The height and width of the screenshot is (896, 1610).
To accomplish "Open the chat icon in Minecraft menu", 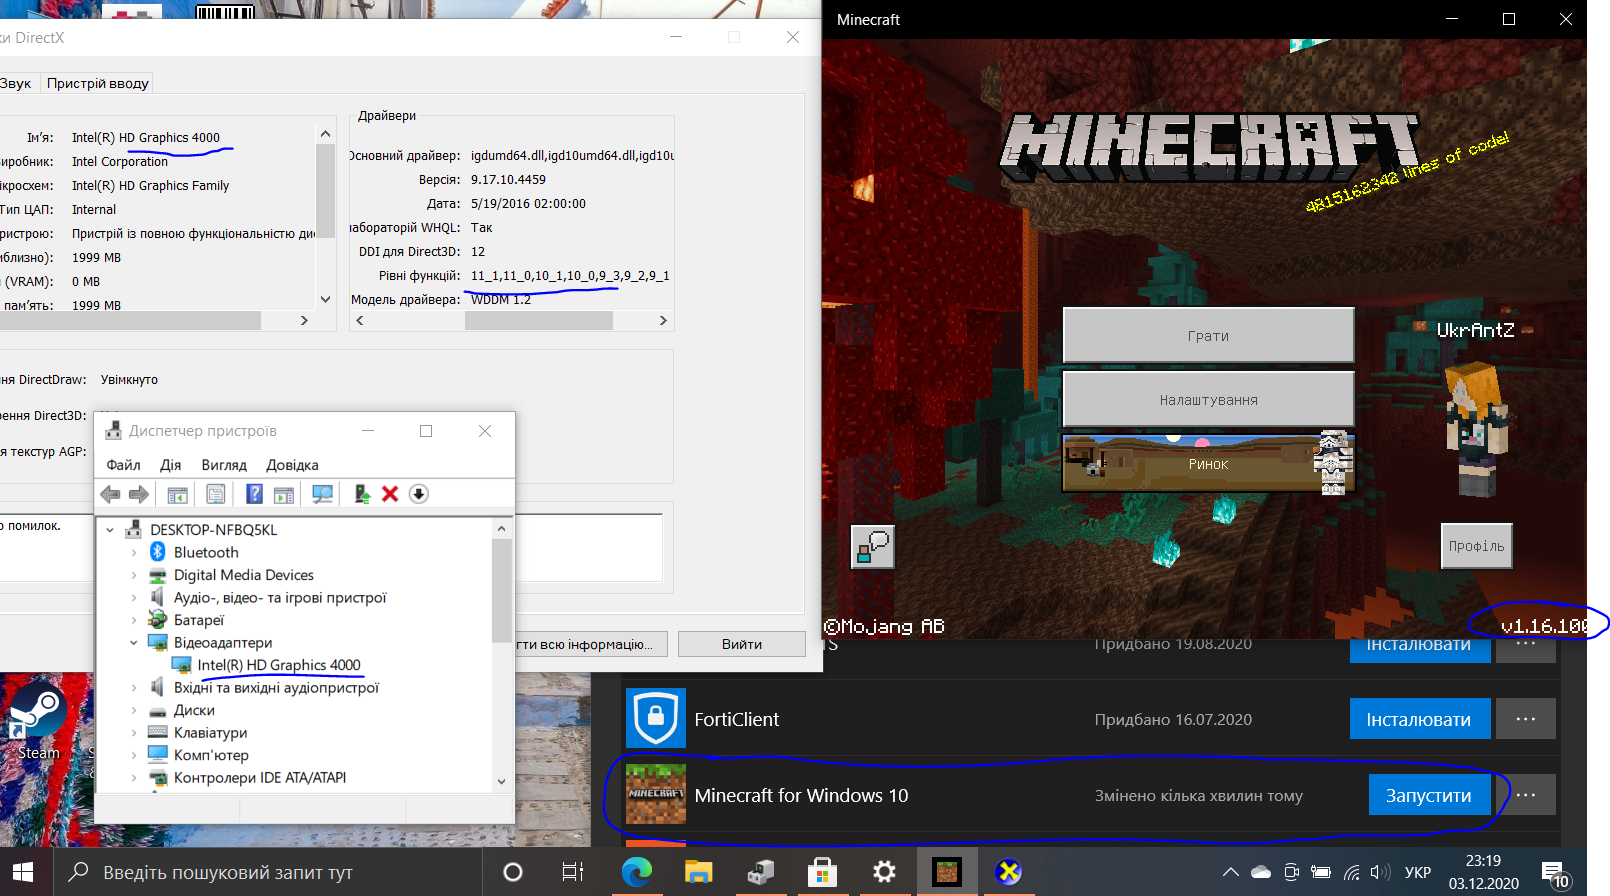I will tap(872, 546).
